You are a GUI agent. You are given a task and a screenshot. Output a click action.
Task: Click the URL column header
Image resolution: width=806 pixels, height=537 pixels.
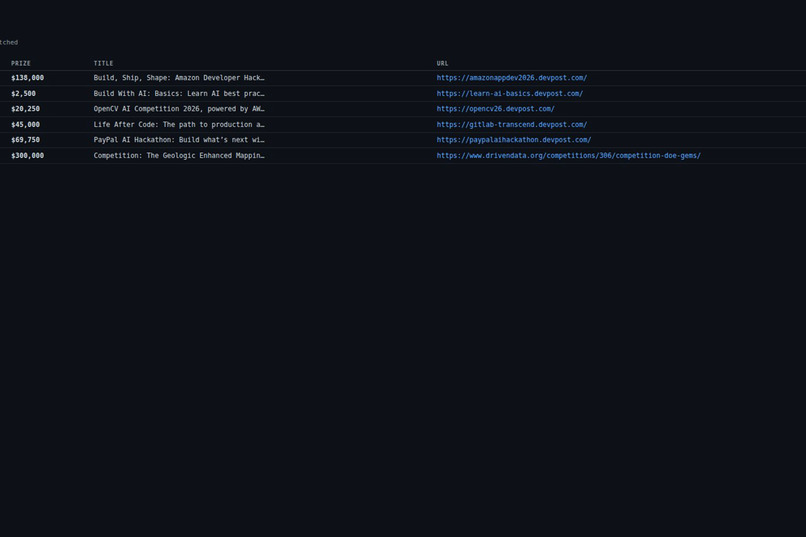[443, 63]
